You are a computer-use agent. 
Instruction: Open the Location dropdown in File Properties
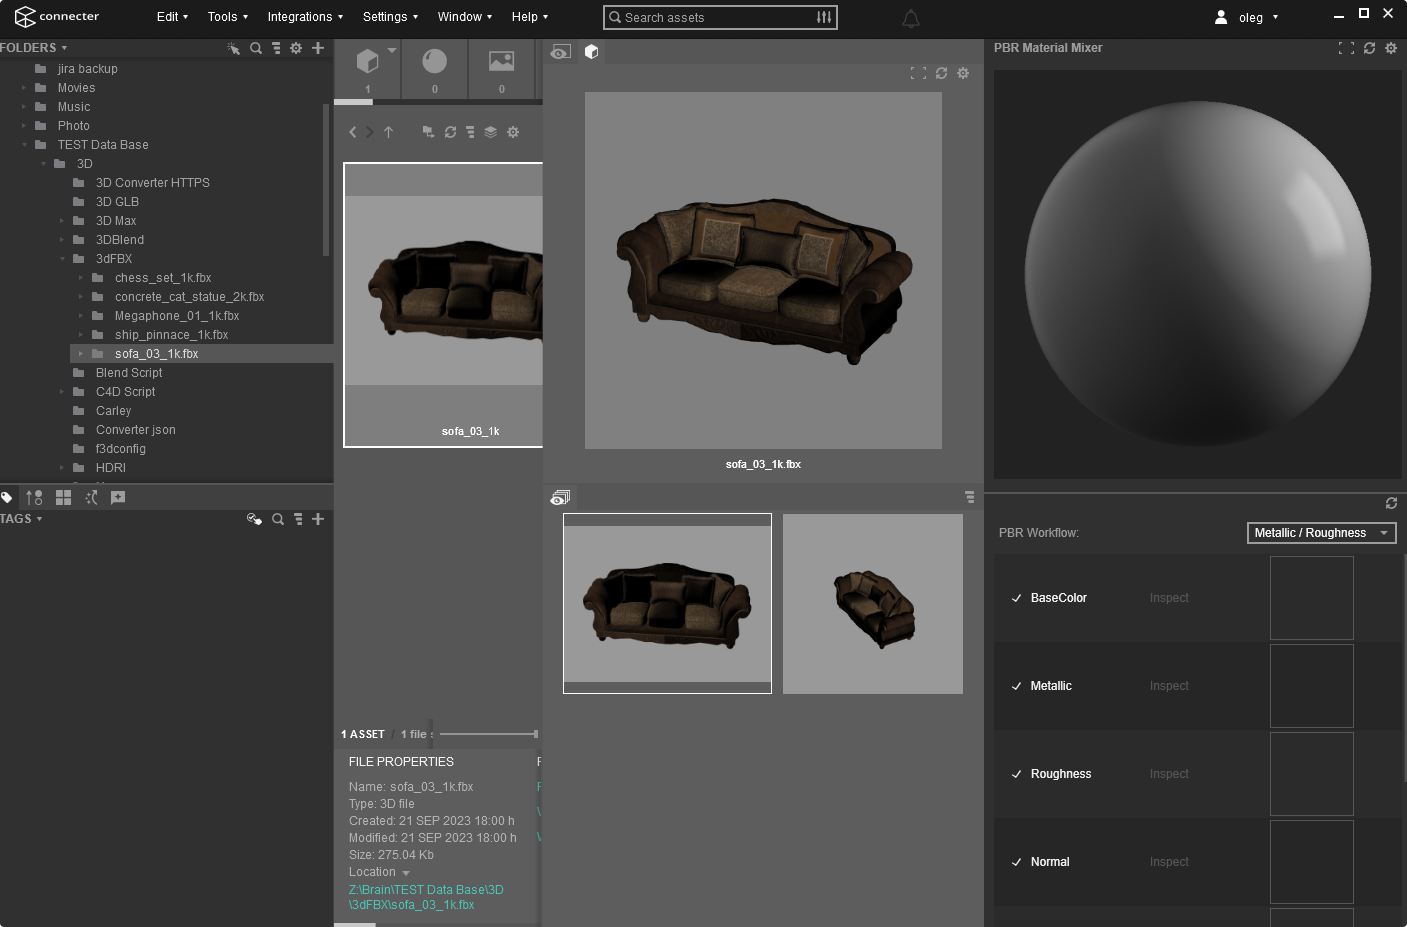404,871
